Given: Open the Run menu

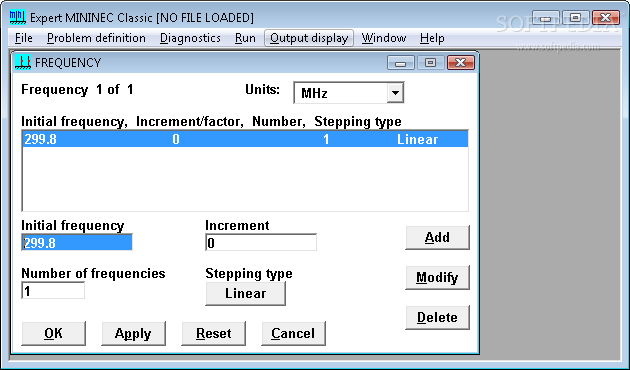Looking at the screenshot, I should 245,38.
